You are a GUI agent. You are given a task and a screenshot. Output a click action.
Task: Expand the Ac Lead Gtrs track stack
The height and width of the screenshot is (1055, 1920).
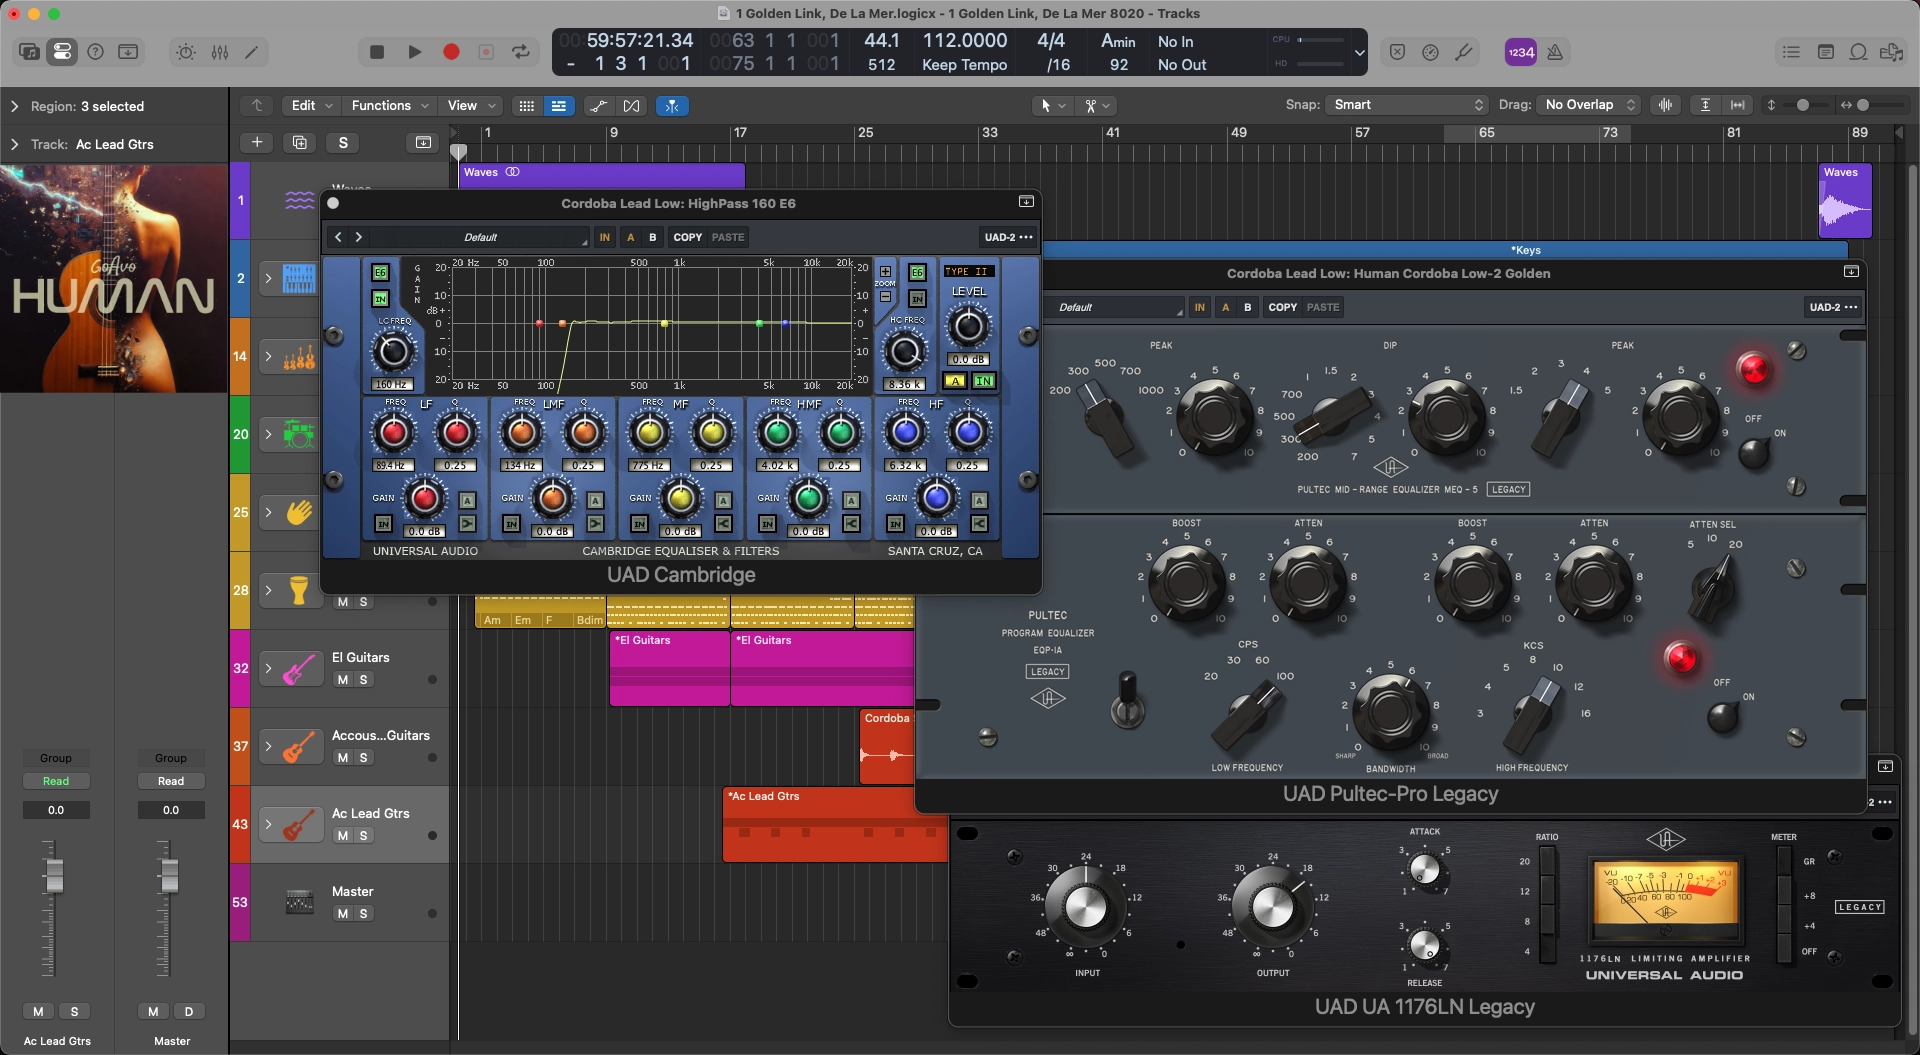tap(268, 824)
